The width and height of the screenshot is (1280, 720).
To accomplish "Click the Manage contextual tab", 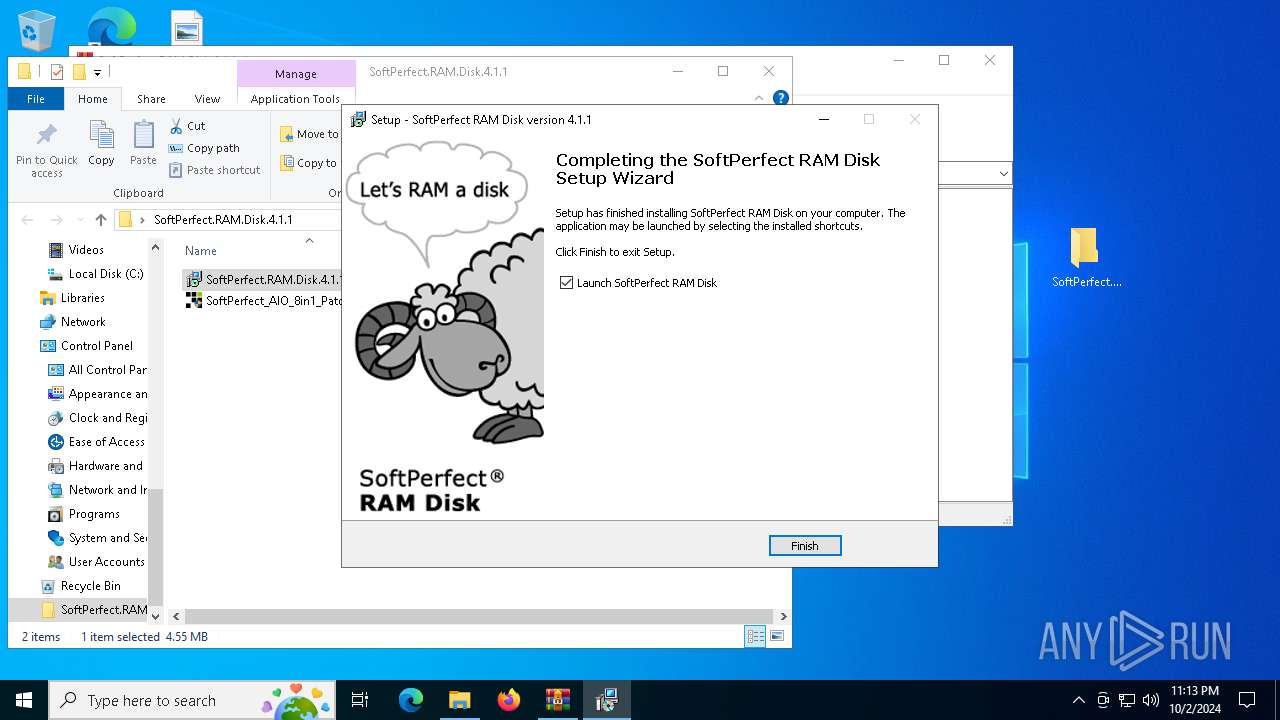I will [x=296, y=74].
